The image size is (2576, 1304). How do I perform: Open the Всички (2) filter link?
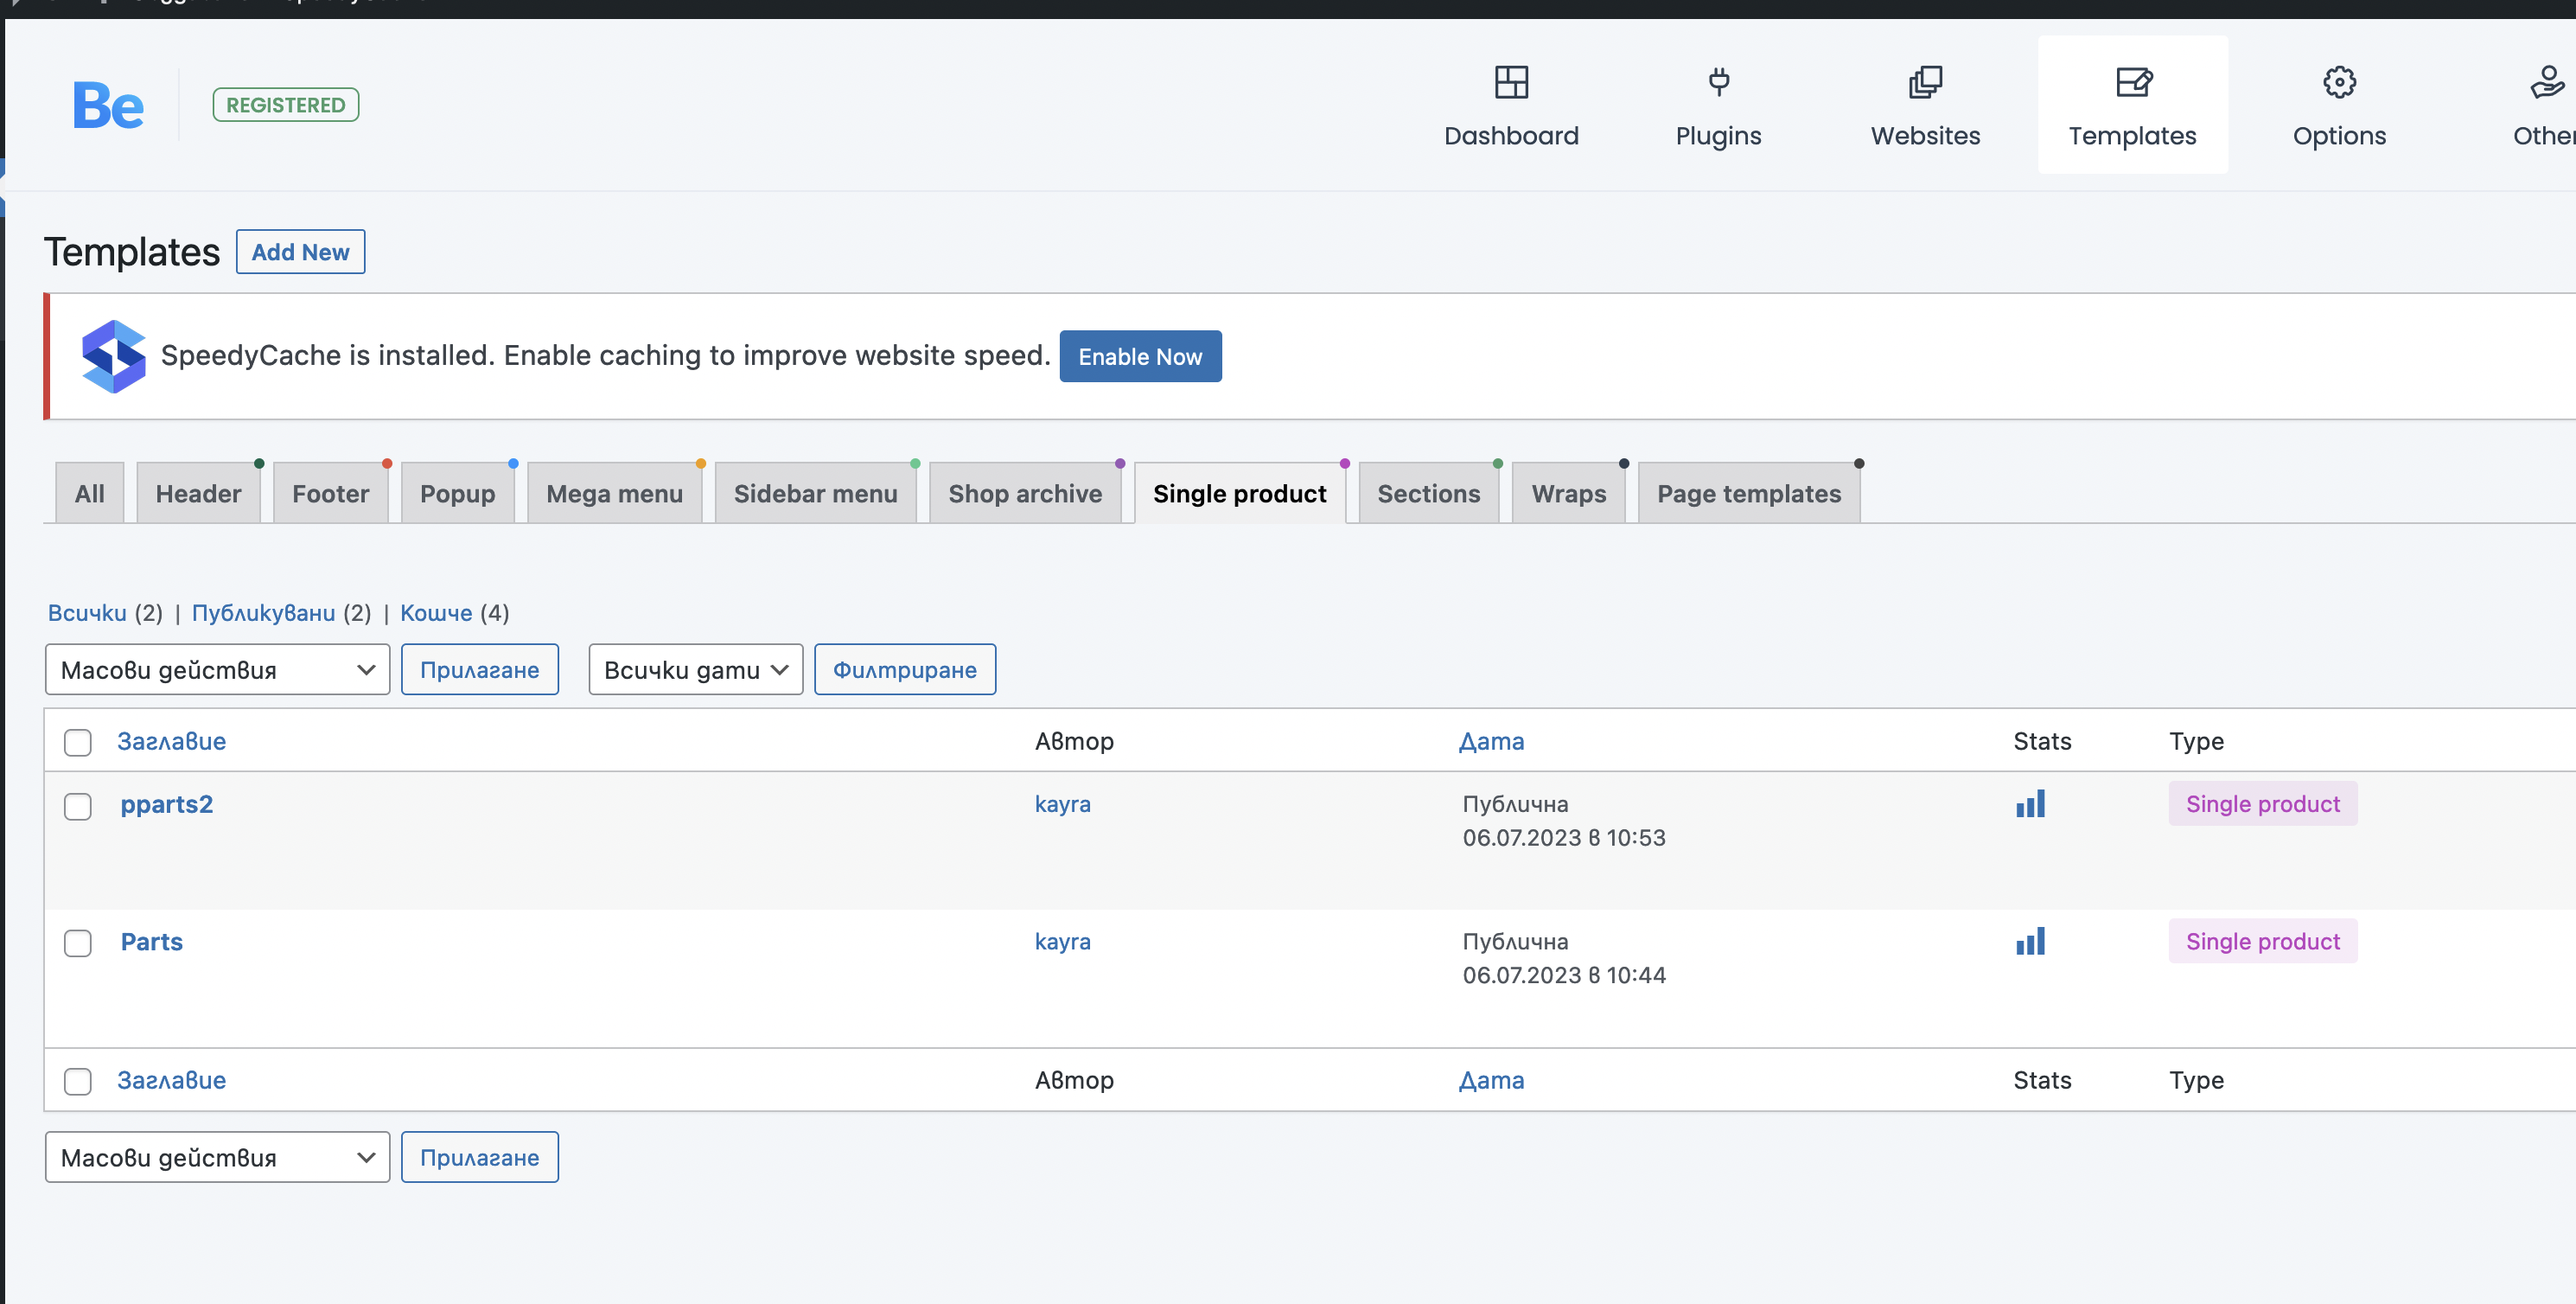[x=87, y=612]
